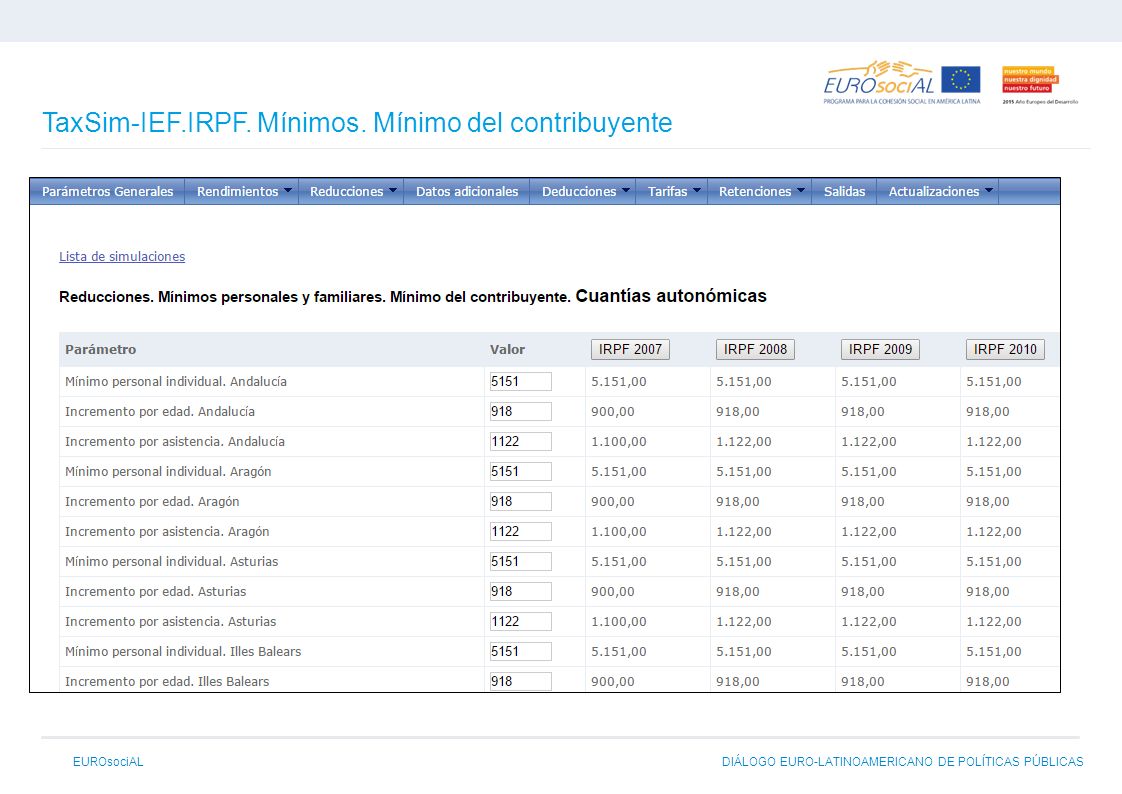The height and width of the screenshot is (794, 1122).
Task: Click the row label Incremento por asistencia. Asturias
Action: pyautogui.click(x=170, y=622)
